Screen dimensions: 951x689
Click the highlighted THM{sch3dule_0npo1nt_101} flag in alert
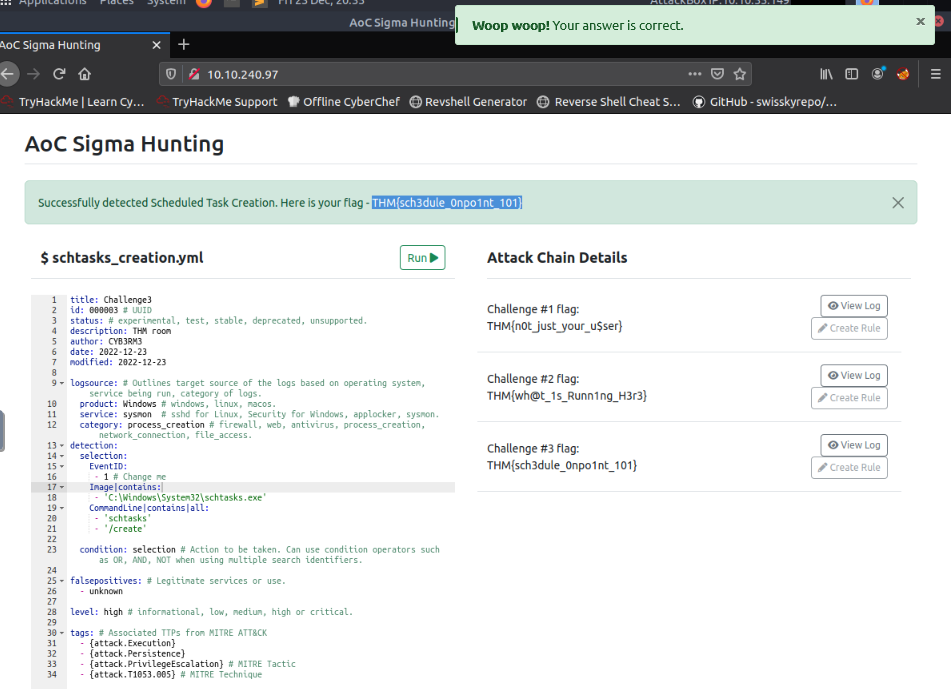point(447,203)
